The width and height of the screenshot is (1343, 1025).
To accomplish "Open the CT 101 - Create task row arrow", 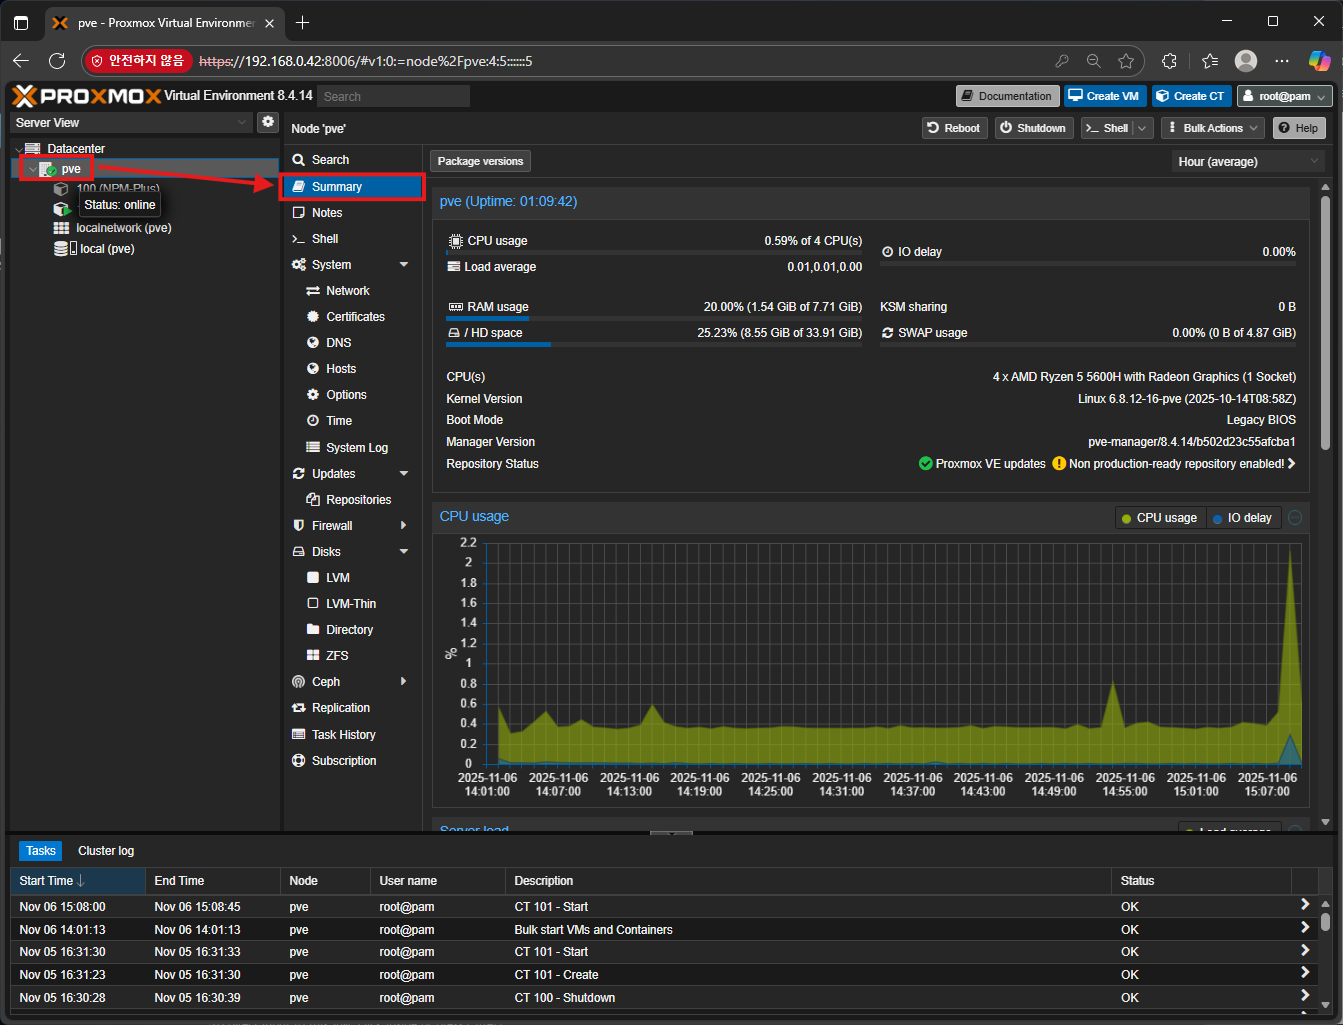I will point(1304,973).
